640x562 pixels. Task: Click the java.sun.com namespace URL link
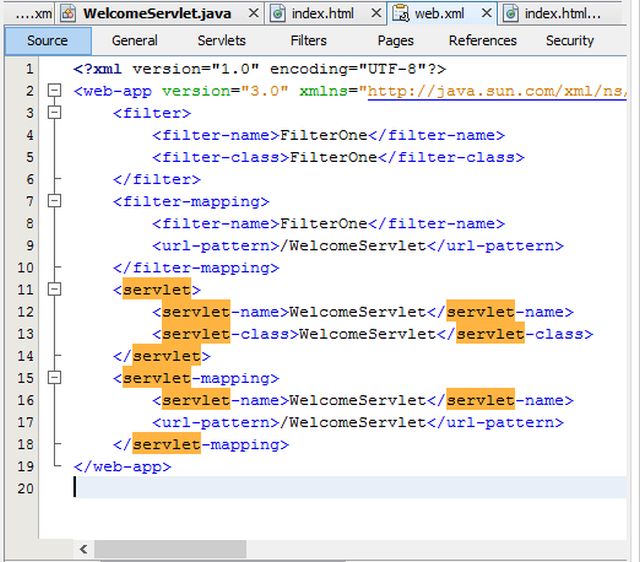(496, 91)
